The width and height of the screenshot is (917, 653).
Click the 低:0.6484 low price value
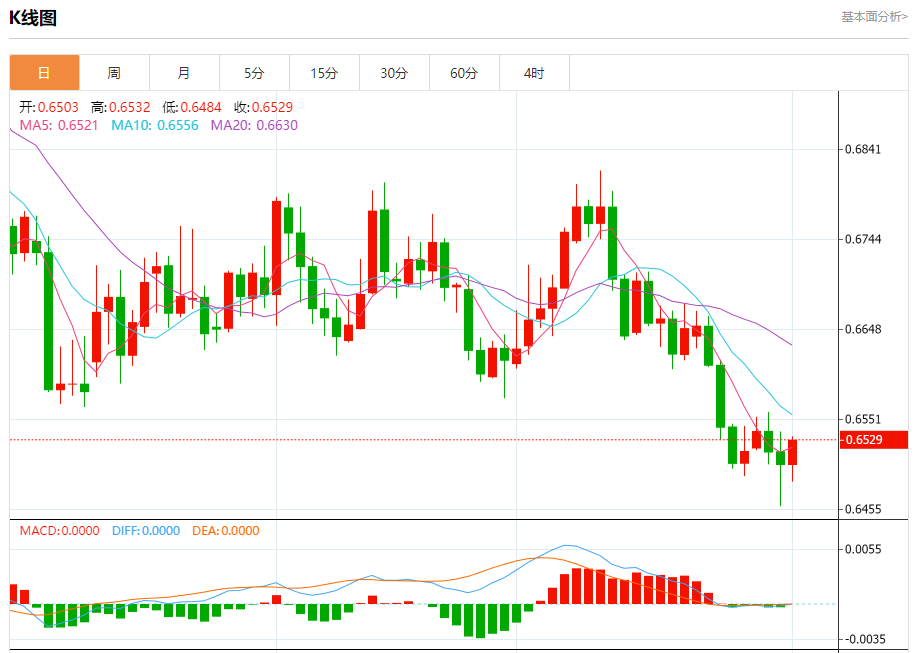tap(192, 107)
